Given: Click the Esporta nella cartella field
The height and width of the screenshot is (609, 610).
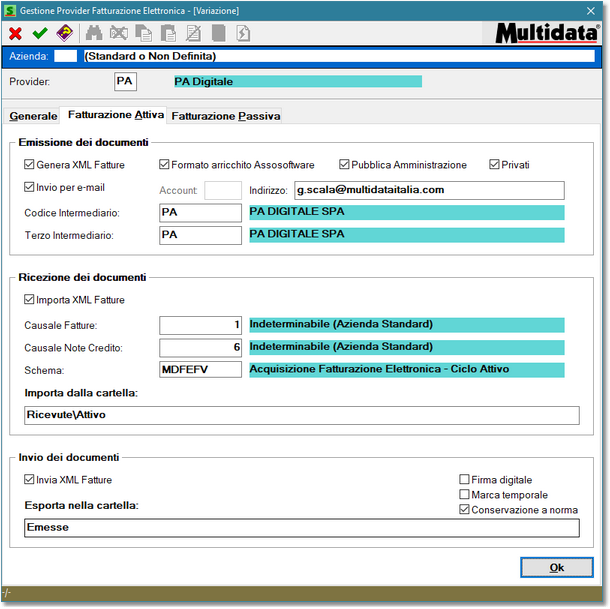Looking at the screenshot, I should 301,528.
